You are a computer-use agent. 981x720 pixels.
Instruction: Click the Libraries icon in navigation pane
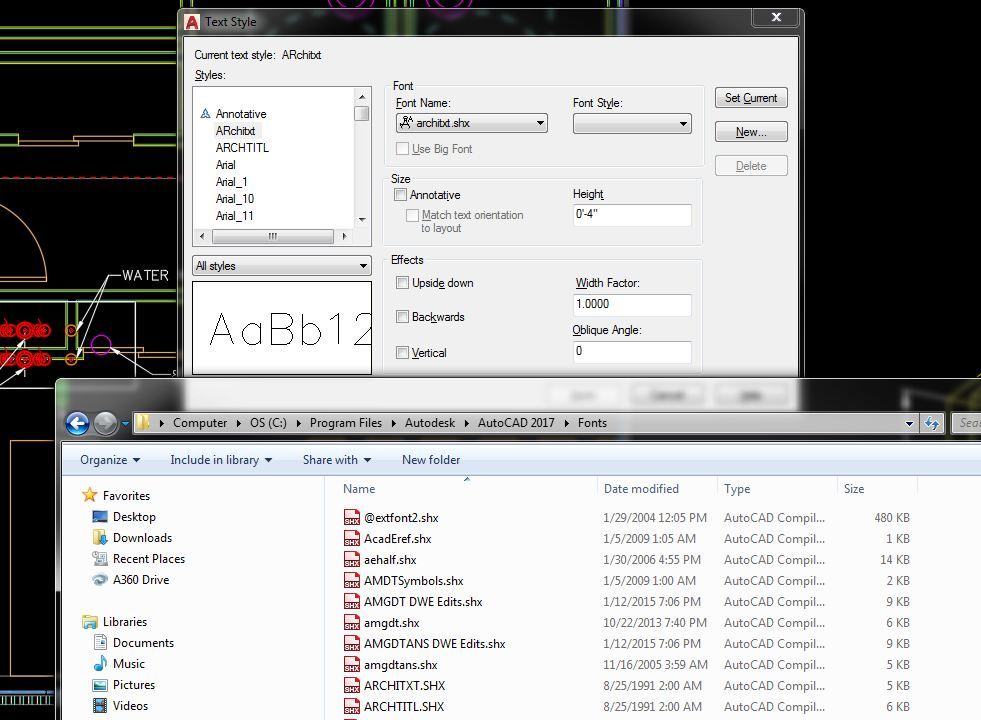[x=89, y=622]
